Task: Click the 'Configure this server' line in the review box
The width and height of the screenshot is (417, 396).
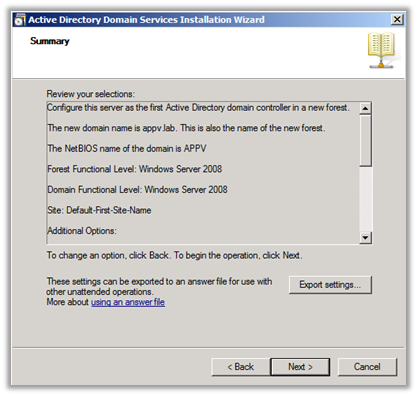Action: (198, 108)
